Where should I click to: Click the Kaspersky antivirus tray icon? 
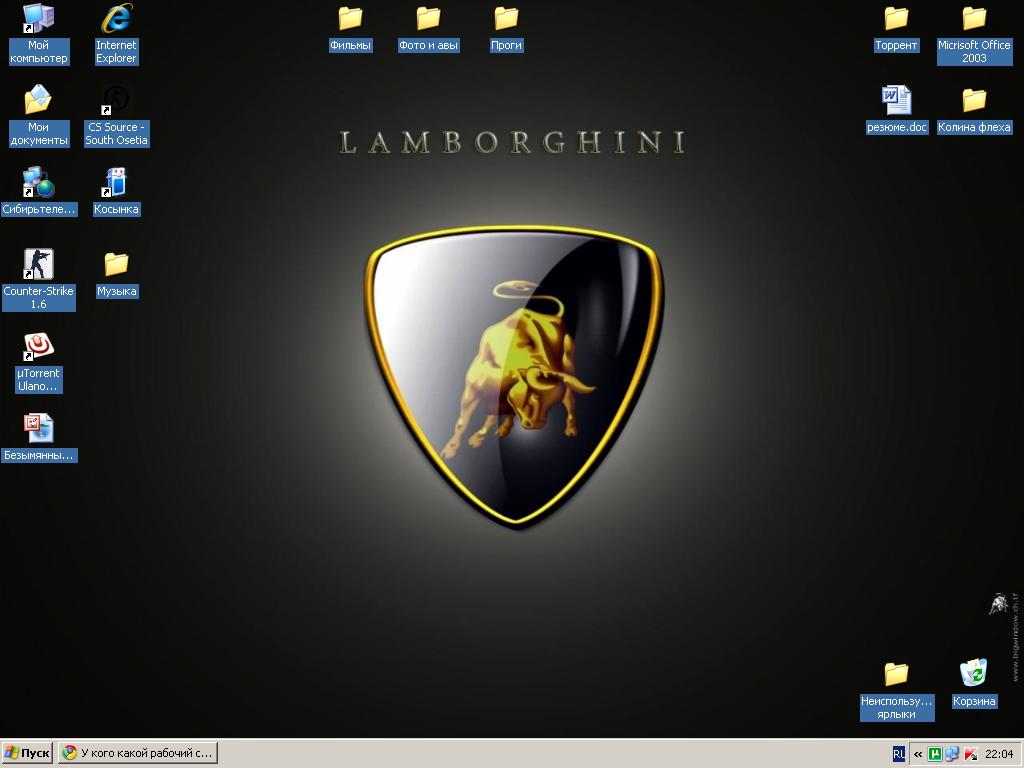(970, 754)
